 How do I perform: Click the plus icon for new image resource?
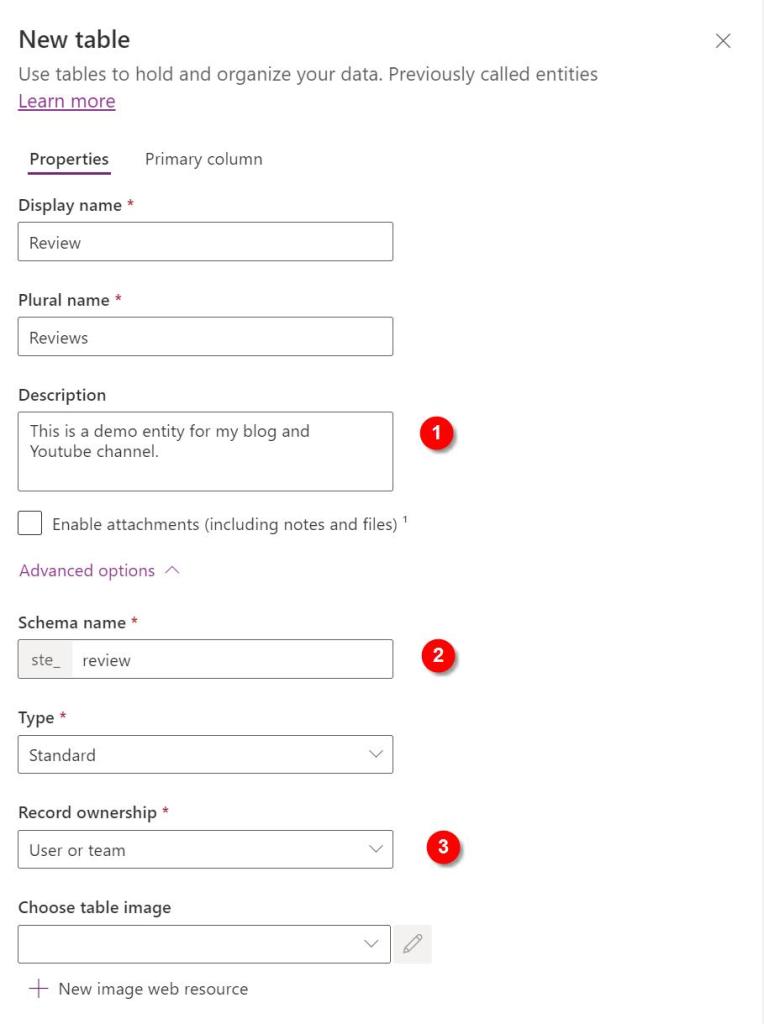coord(38,989)
